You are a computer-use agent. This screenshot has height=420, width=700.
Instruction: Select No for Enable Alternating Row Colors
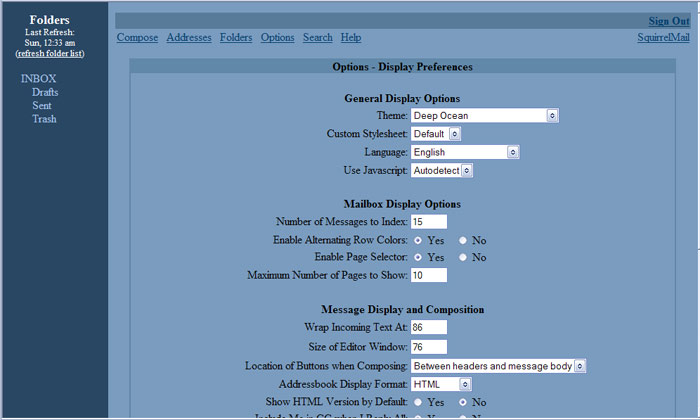coord(462,240)
